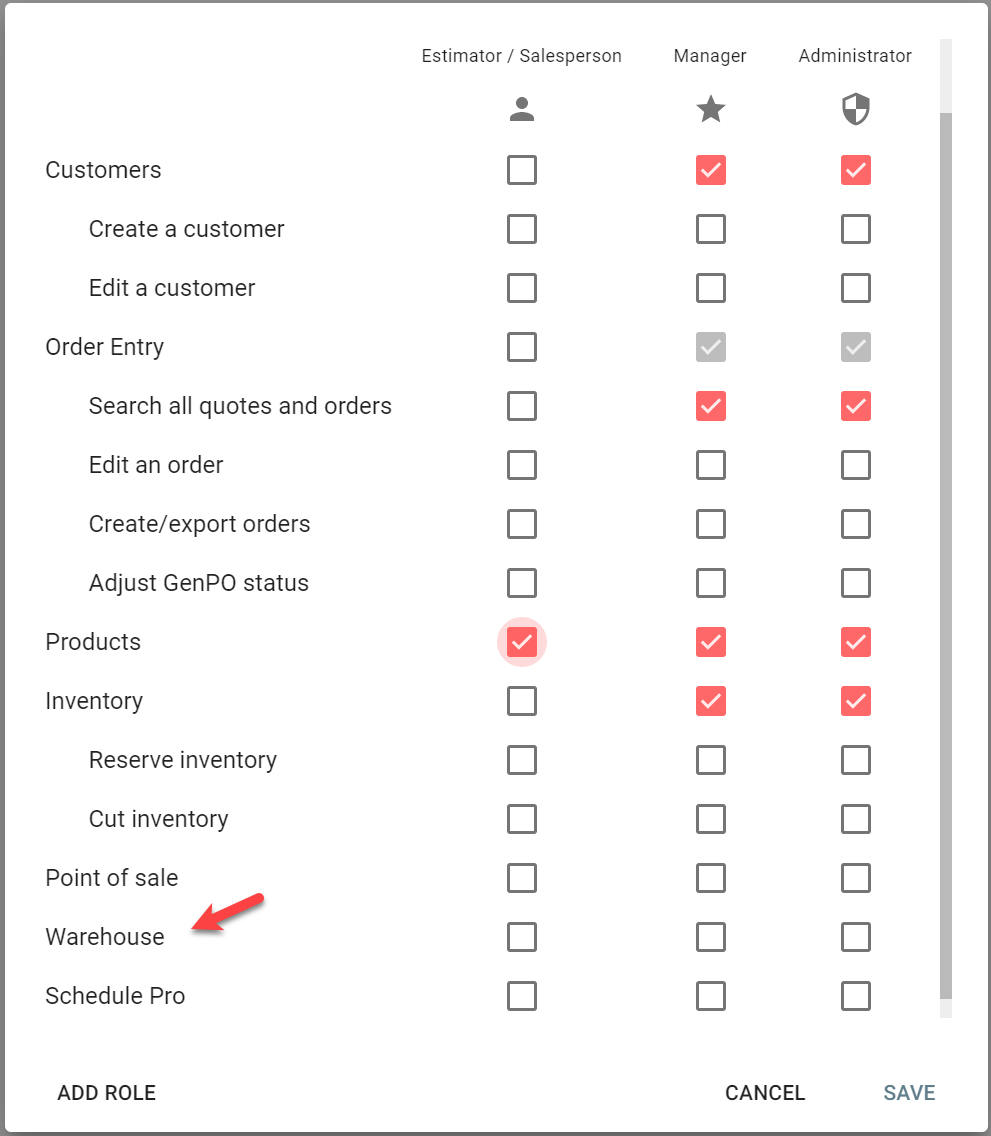Check Create a customer for Administrator

click(x=855, y=229)
